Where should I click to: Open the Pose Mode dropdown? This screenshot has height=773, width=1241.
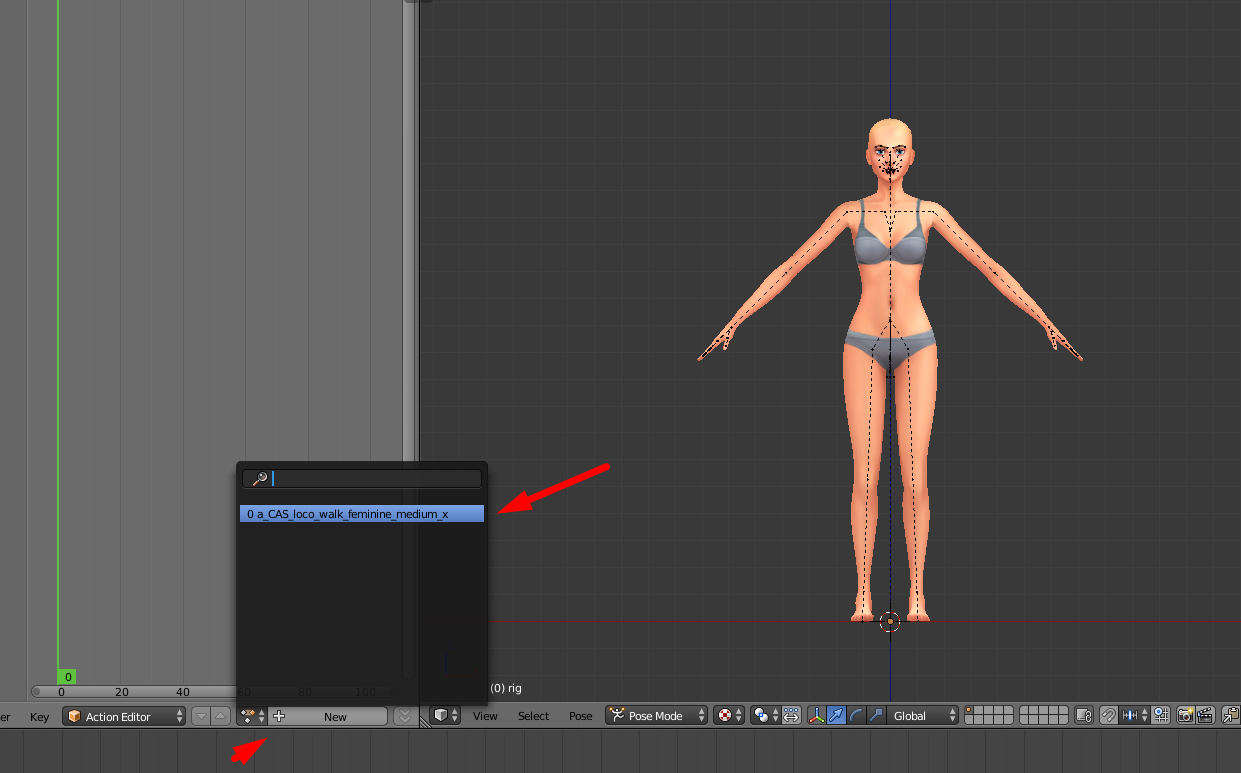point(656,716)
